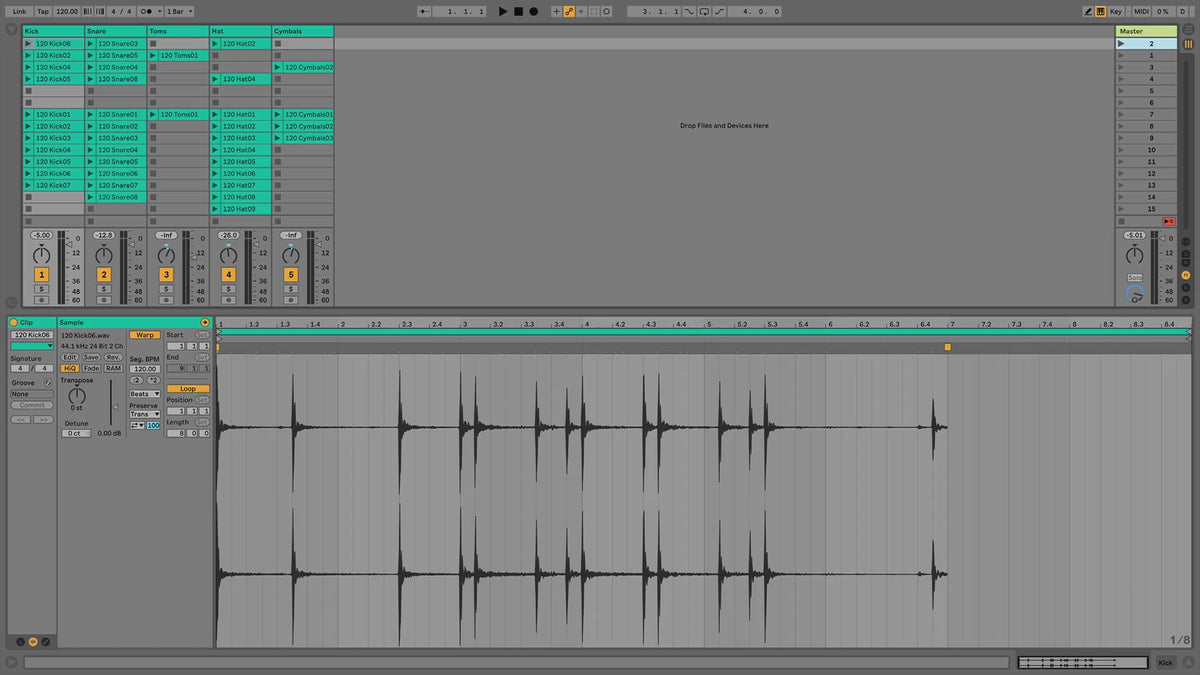Screen dimensions: 1200x675
Task: Disable the clip Loop switch
Action: [x=188, y=388]
